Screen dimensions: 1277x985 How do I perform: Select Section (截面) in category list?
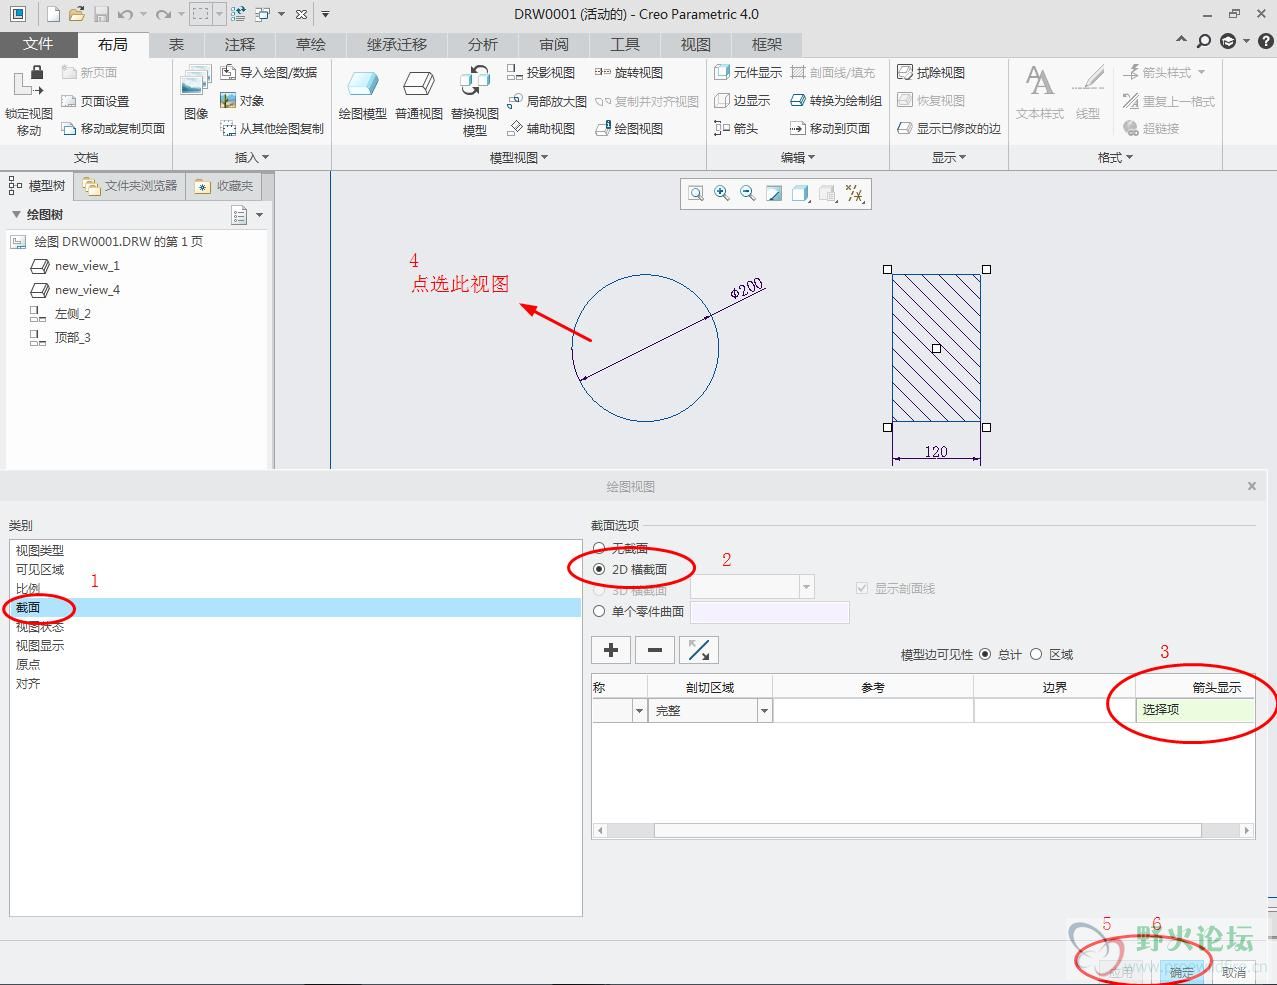(295, 607)
